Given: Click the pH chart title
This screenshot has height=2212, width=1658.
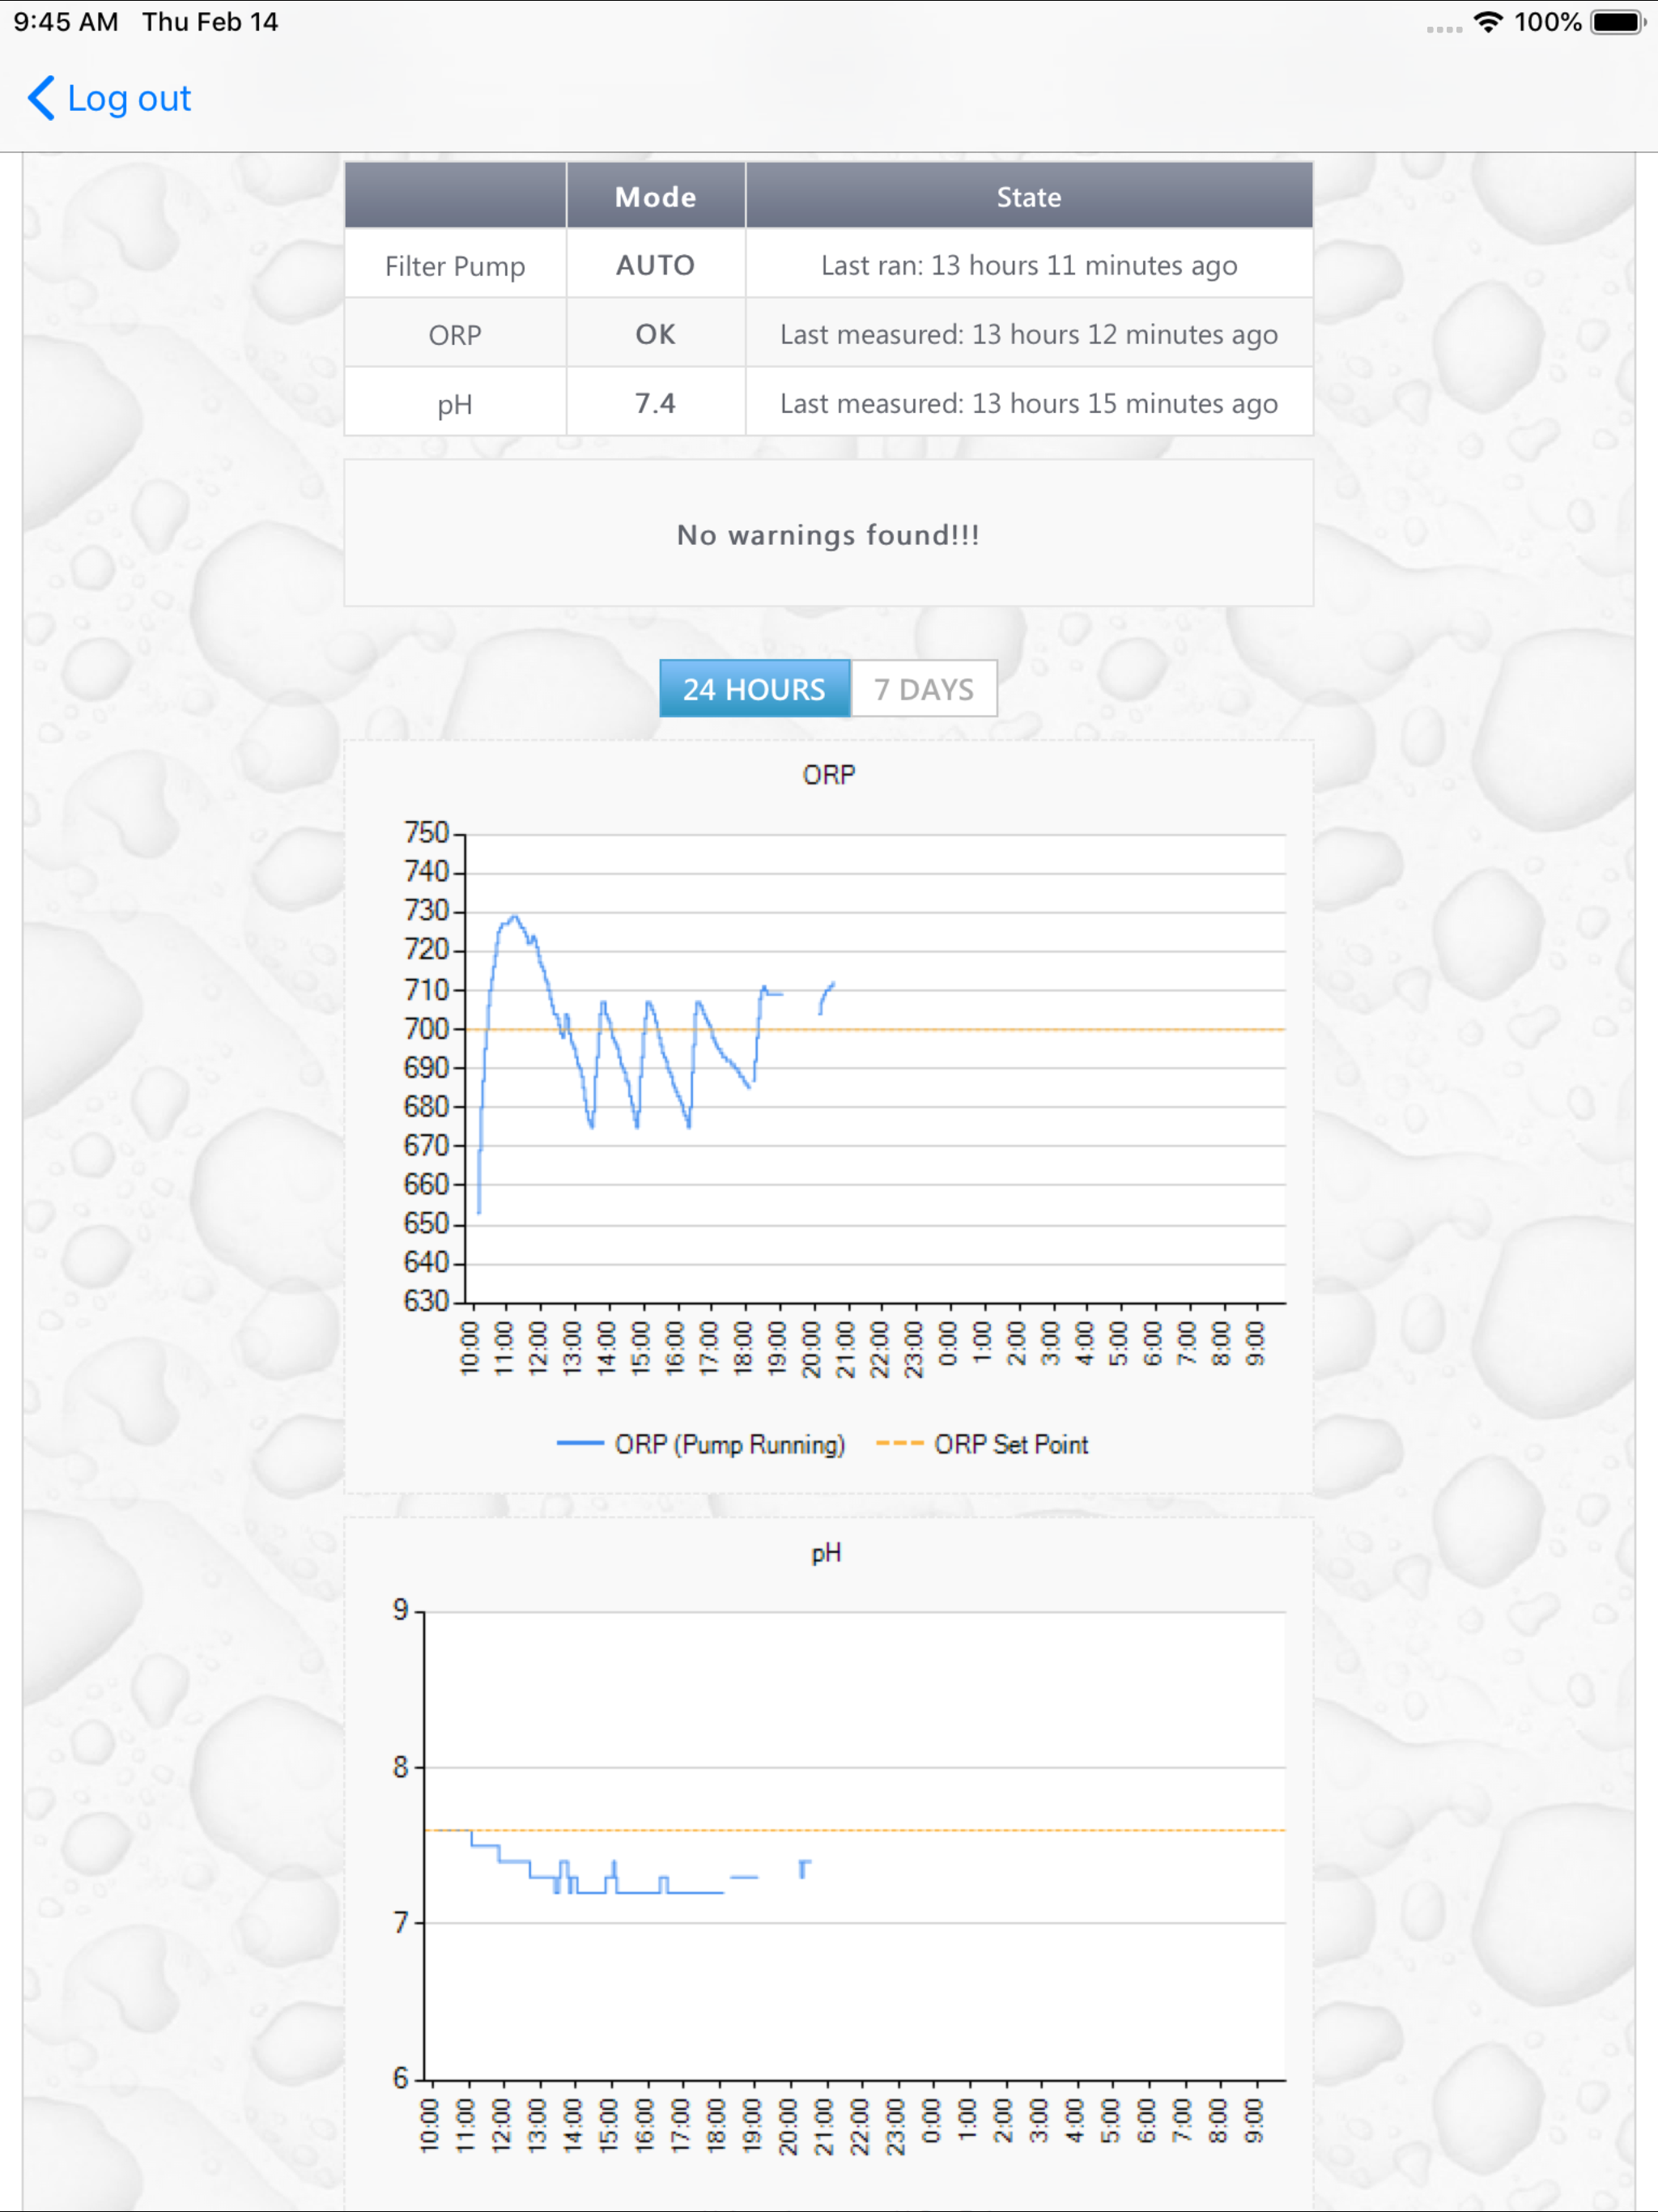Looking at the screenshot, I should point(826,1553).
